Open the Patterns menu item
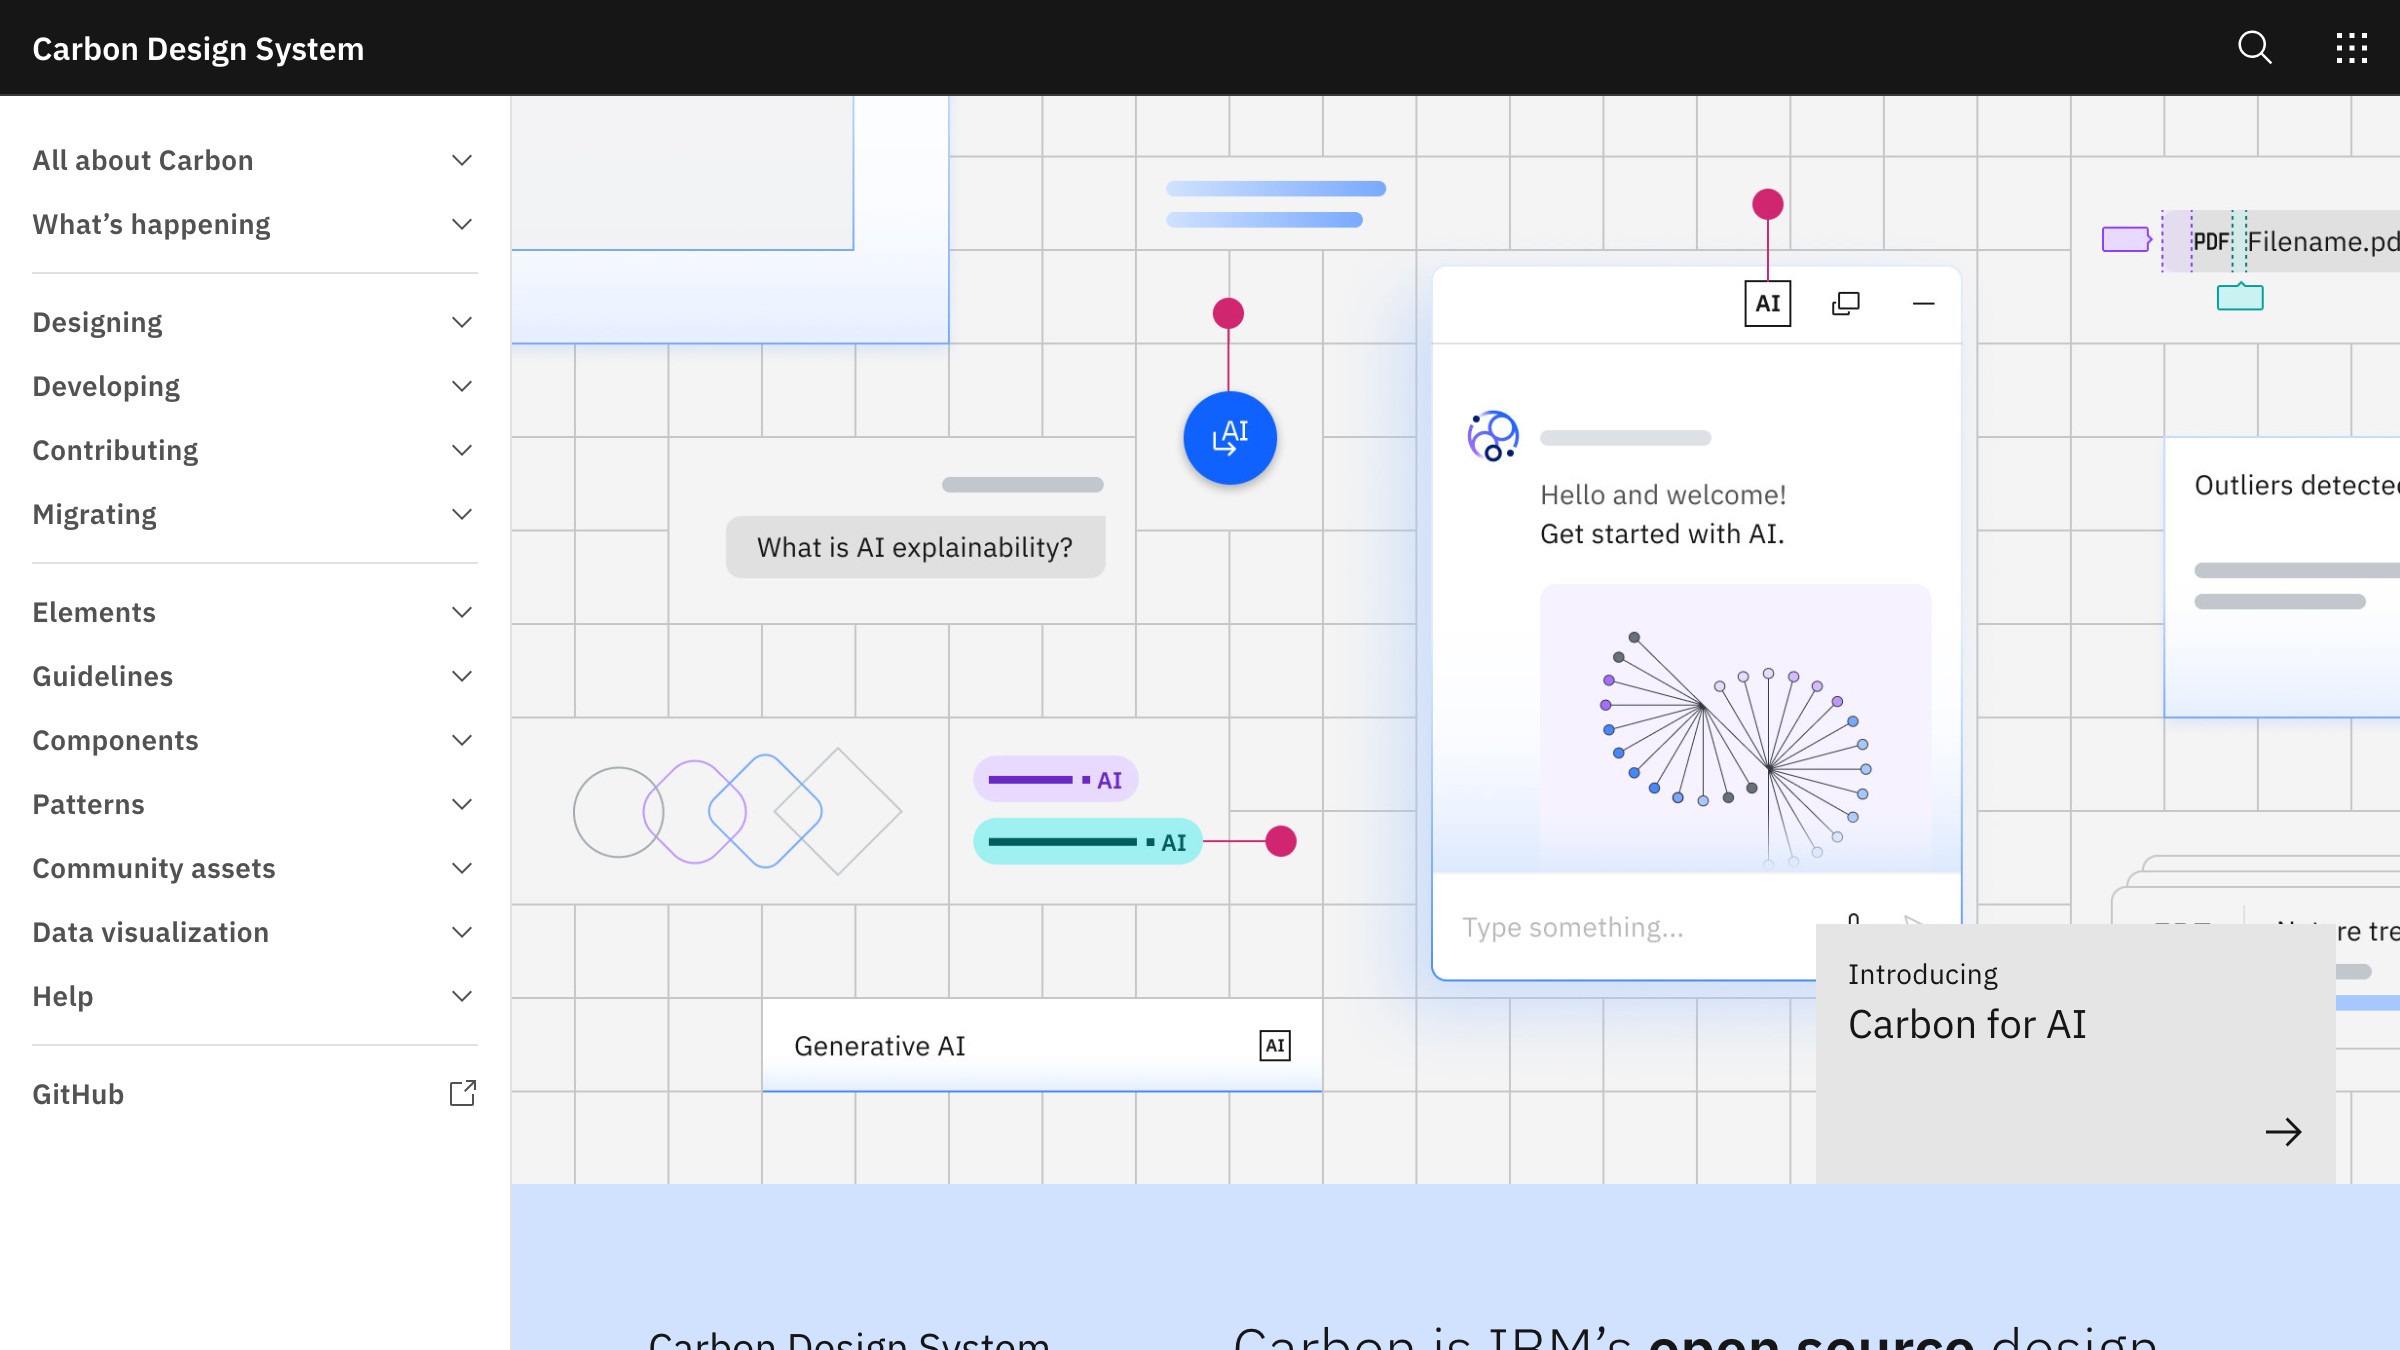 254,804
